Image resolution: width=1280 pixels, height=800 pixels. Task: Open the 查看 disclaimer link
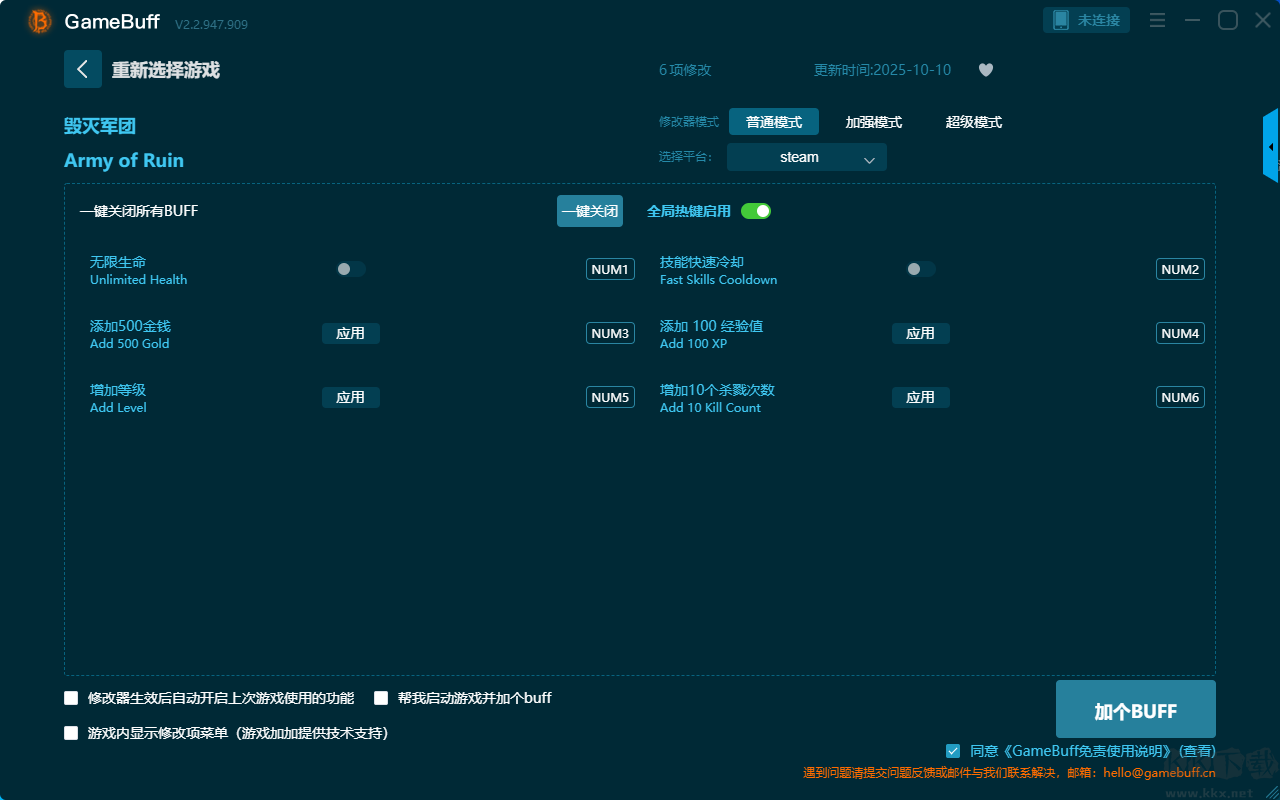[x=1197, y=750]
